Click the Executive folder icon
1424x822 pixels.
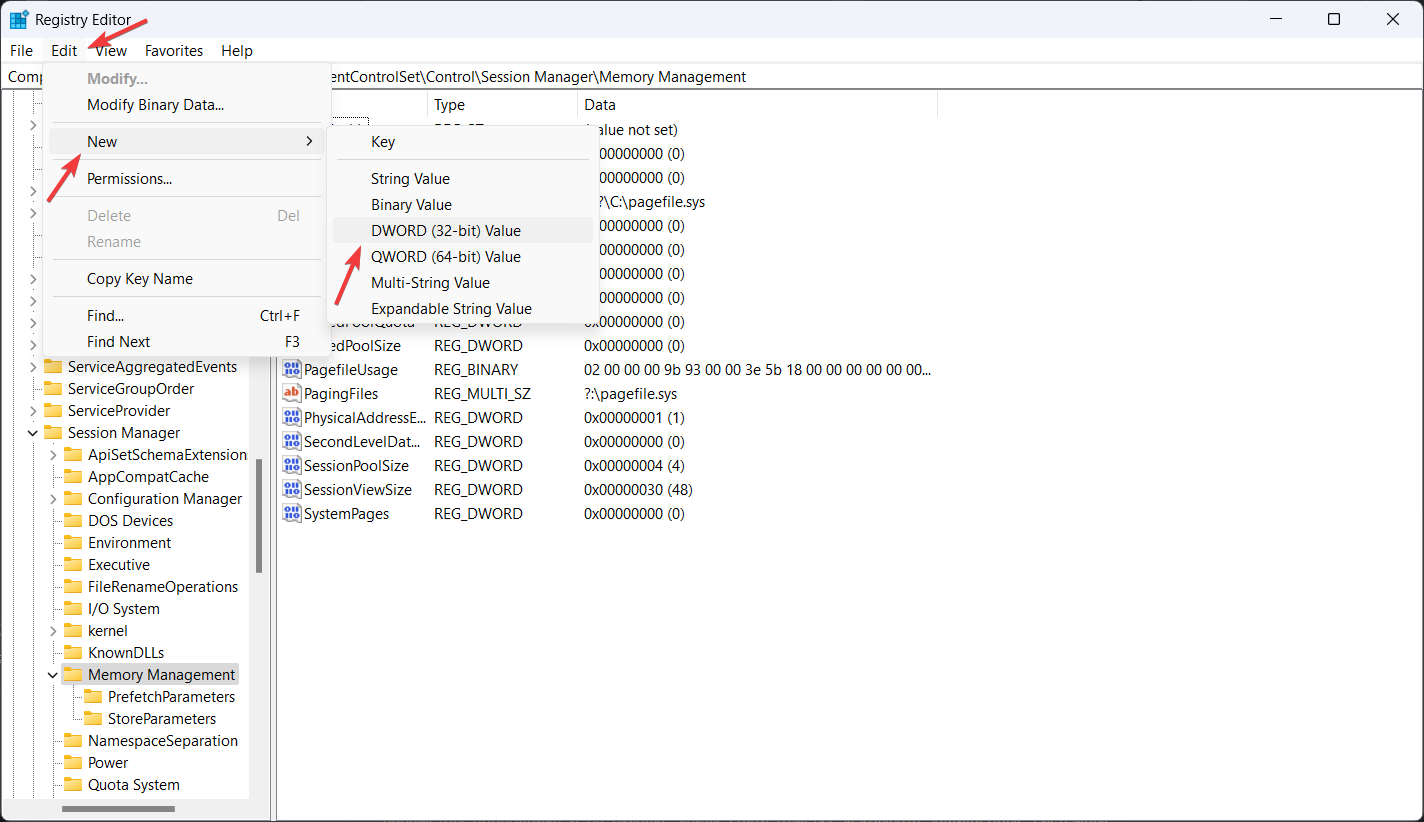click(72, 565)
